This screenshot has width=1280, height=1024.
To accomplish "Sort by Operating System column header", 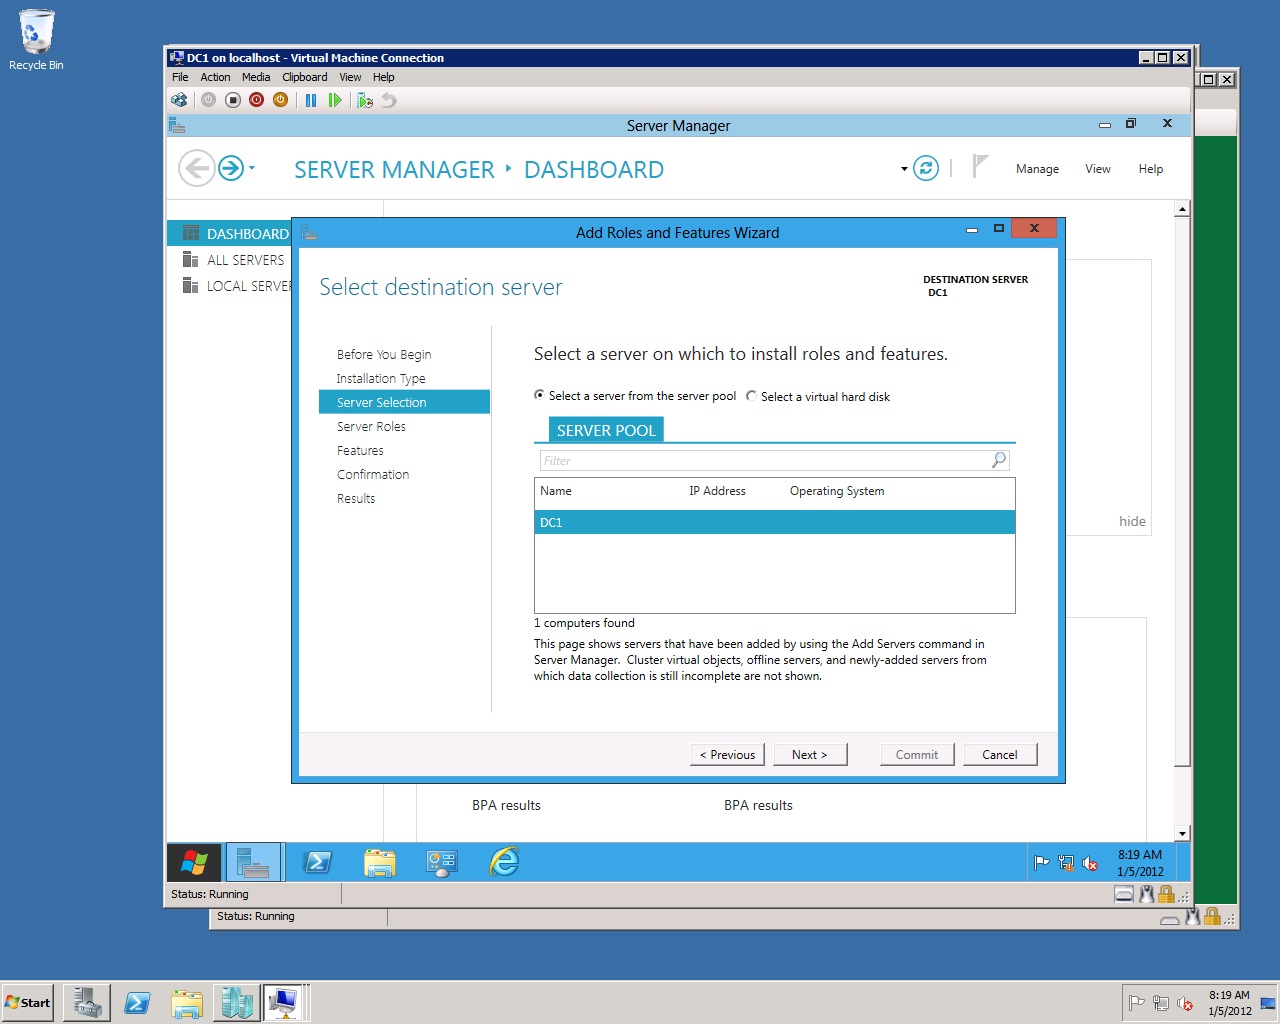I will click(837, 491).
